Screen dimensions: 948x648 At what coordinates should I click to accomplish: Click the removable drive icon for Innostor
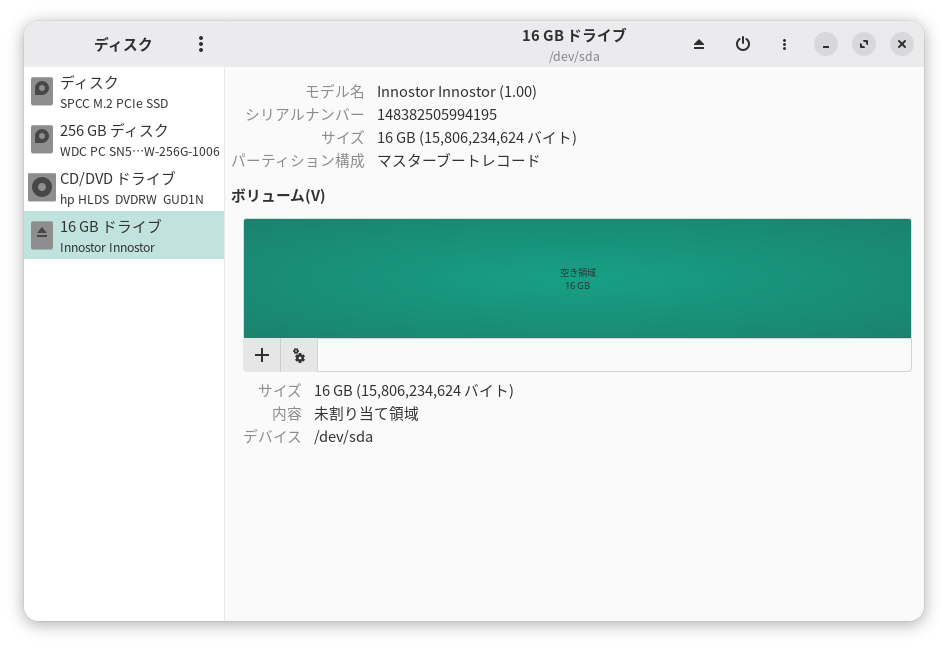42,236
